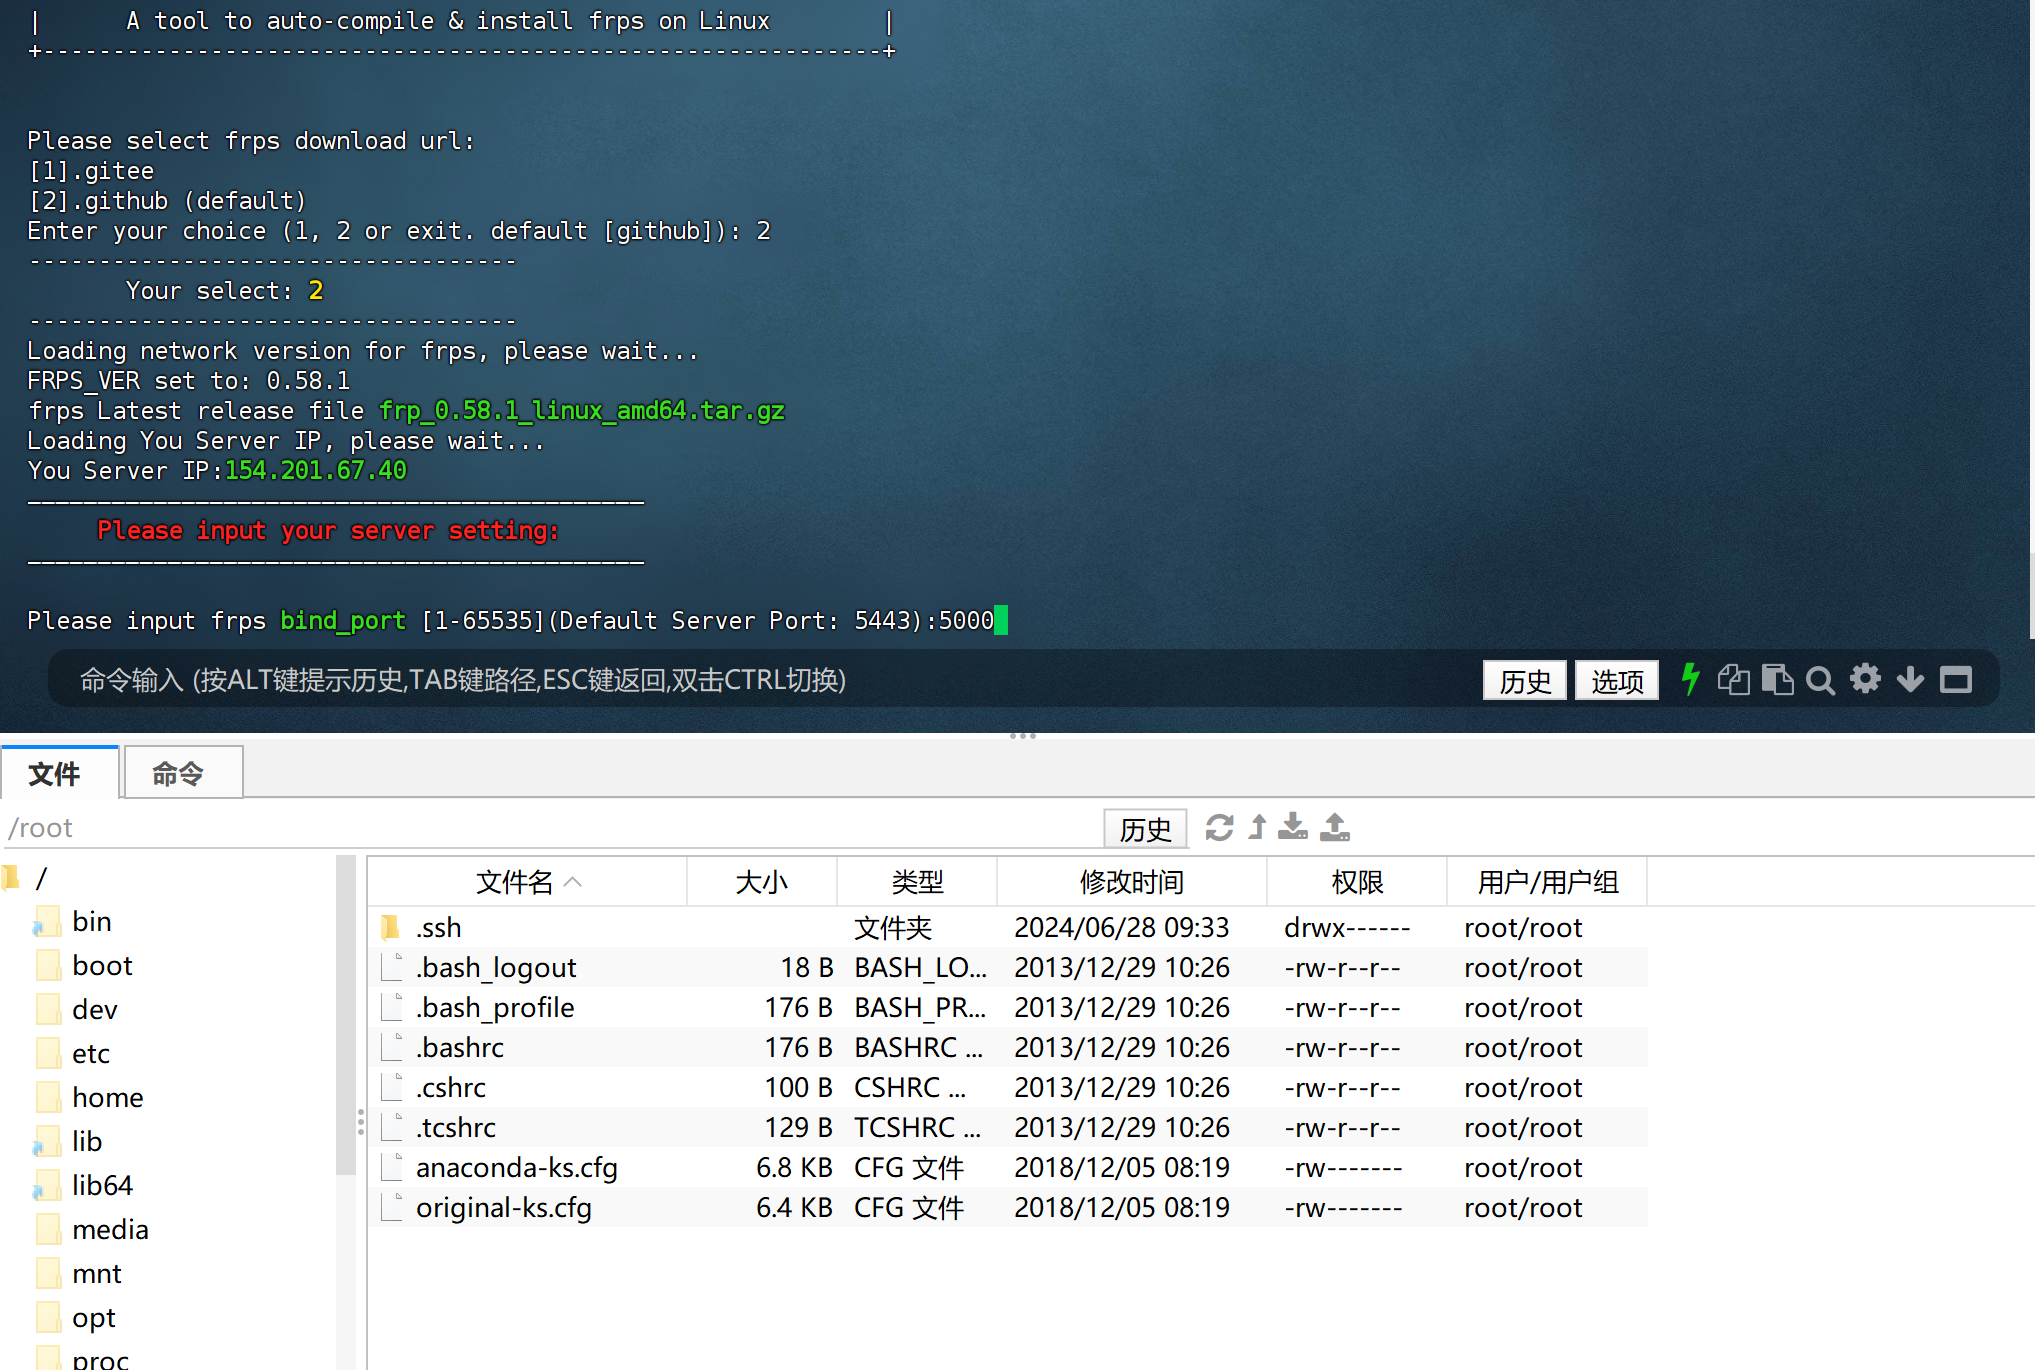Click the monitor icon at the command bar's right end
The image size is (2035, 1370).
[x=1957, y=680]
